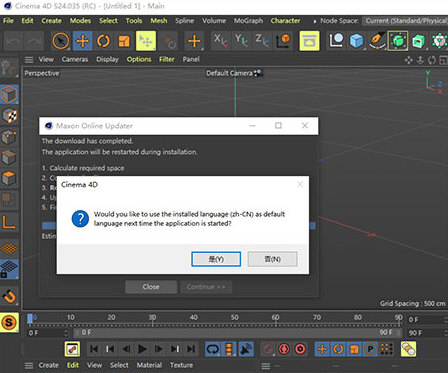
Task: Open the MoGraph menu
Action: [248, 21]
